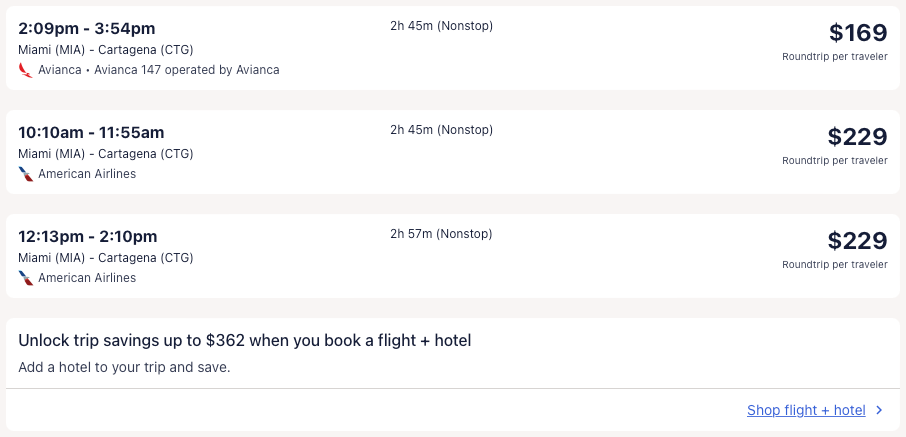Click the American Airlines name on 10:10am flight

pyautogui.click(x=87, y=174)
